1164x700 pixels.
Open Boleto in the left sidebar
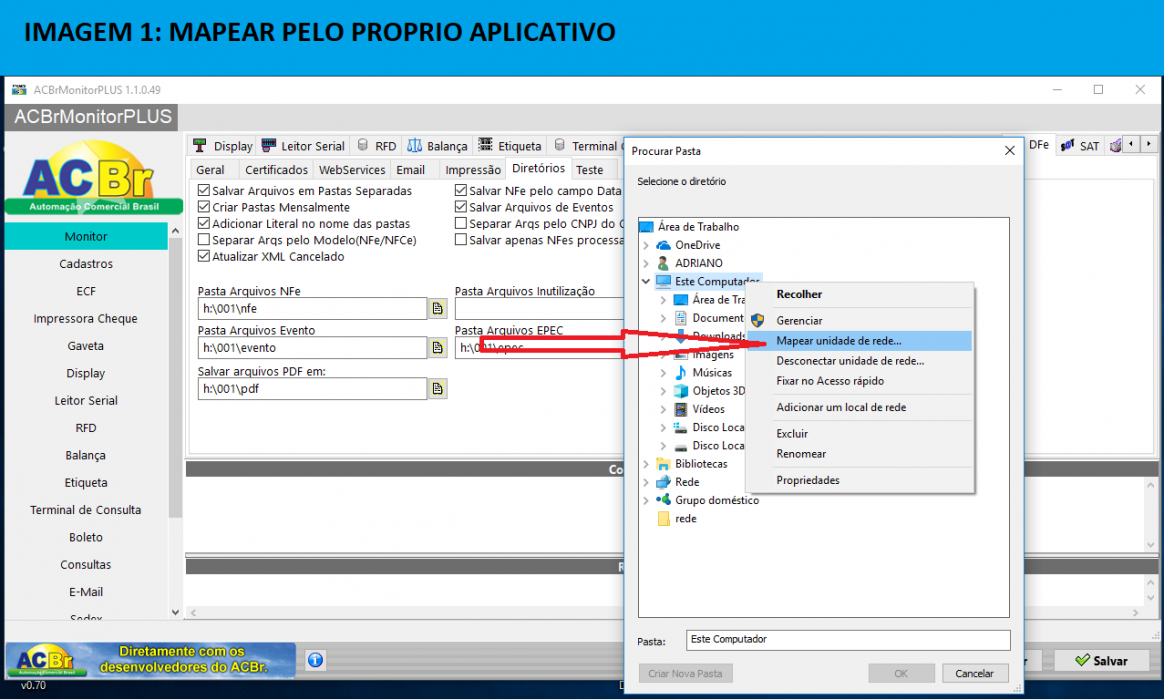click(86, 537)
